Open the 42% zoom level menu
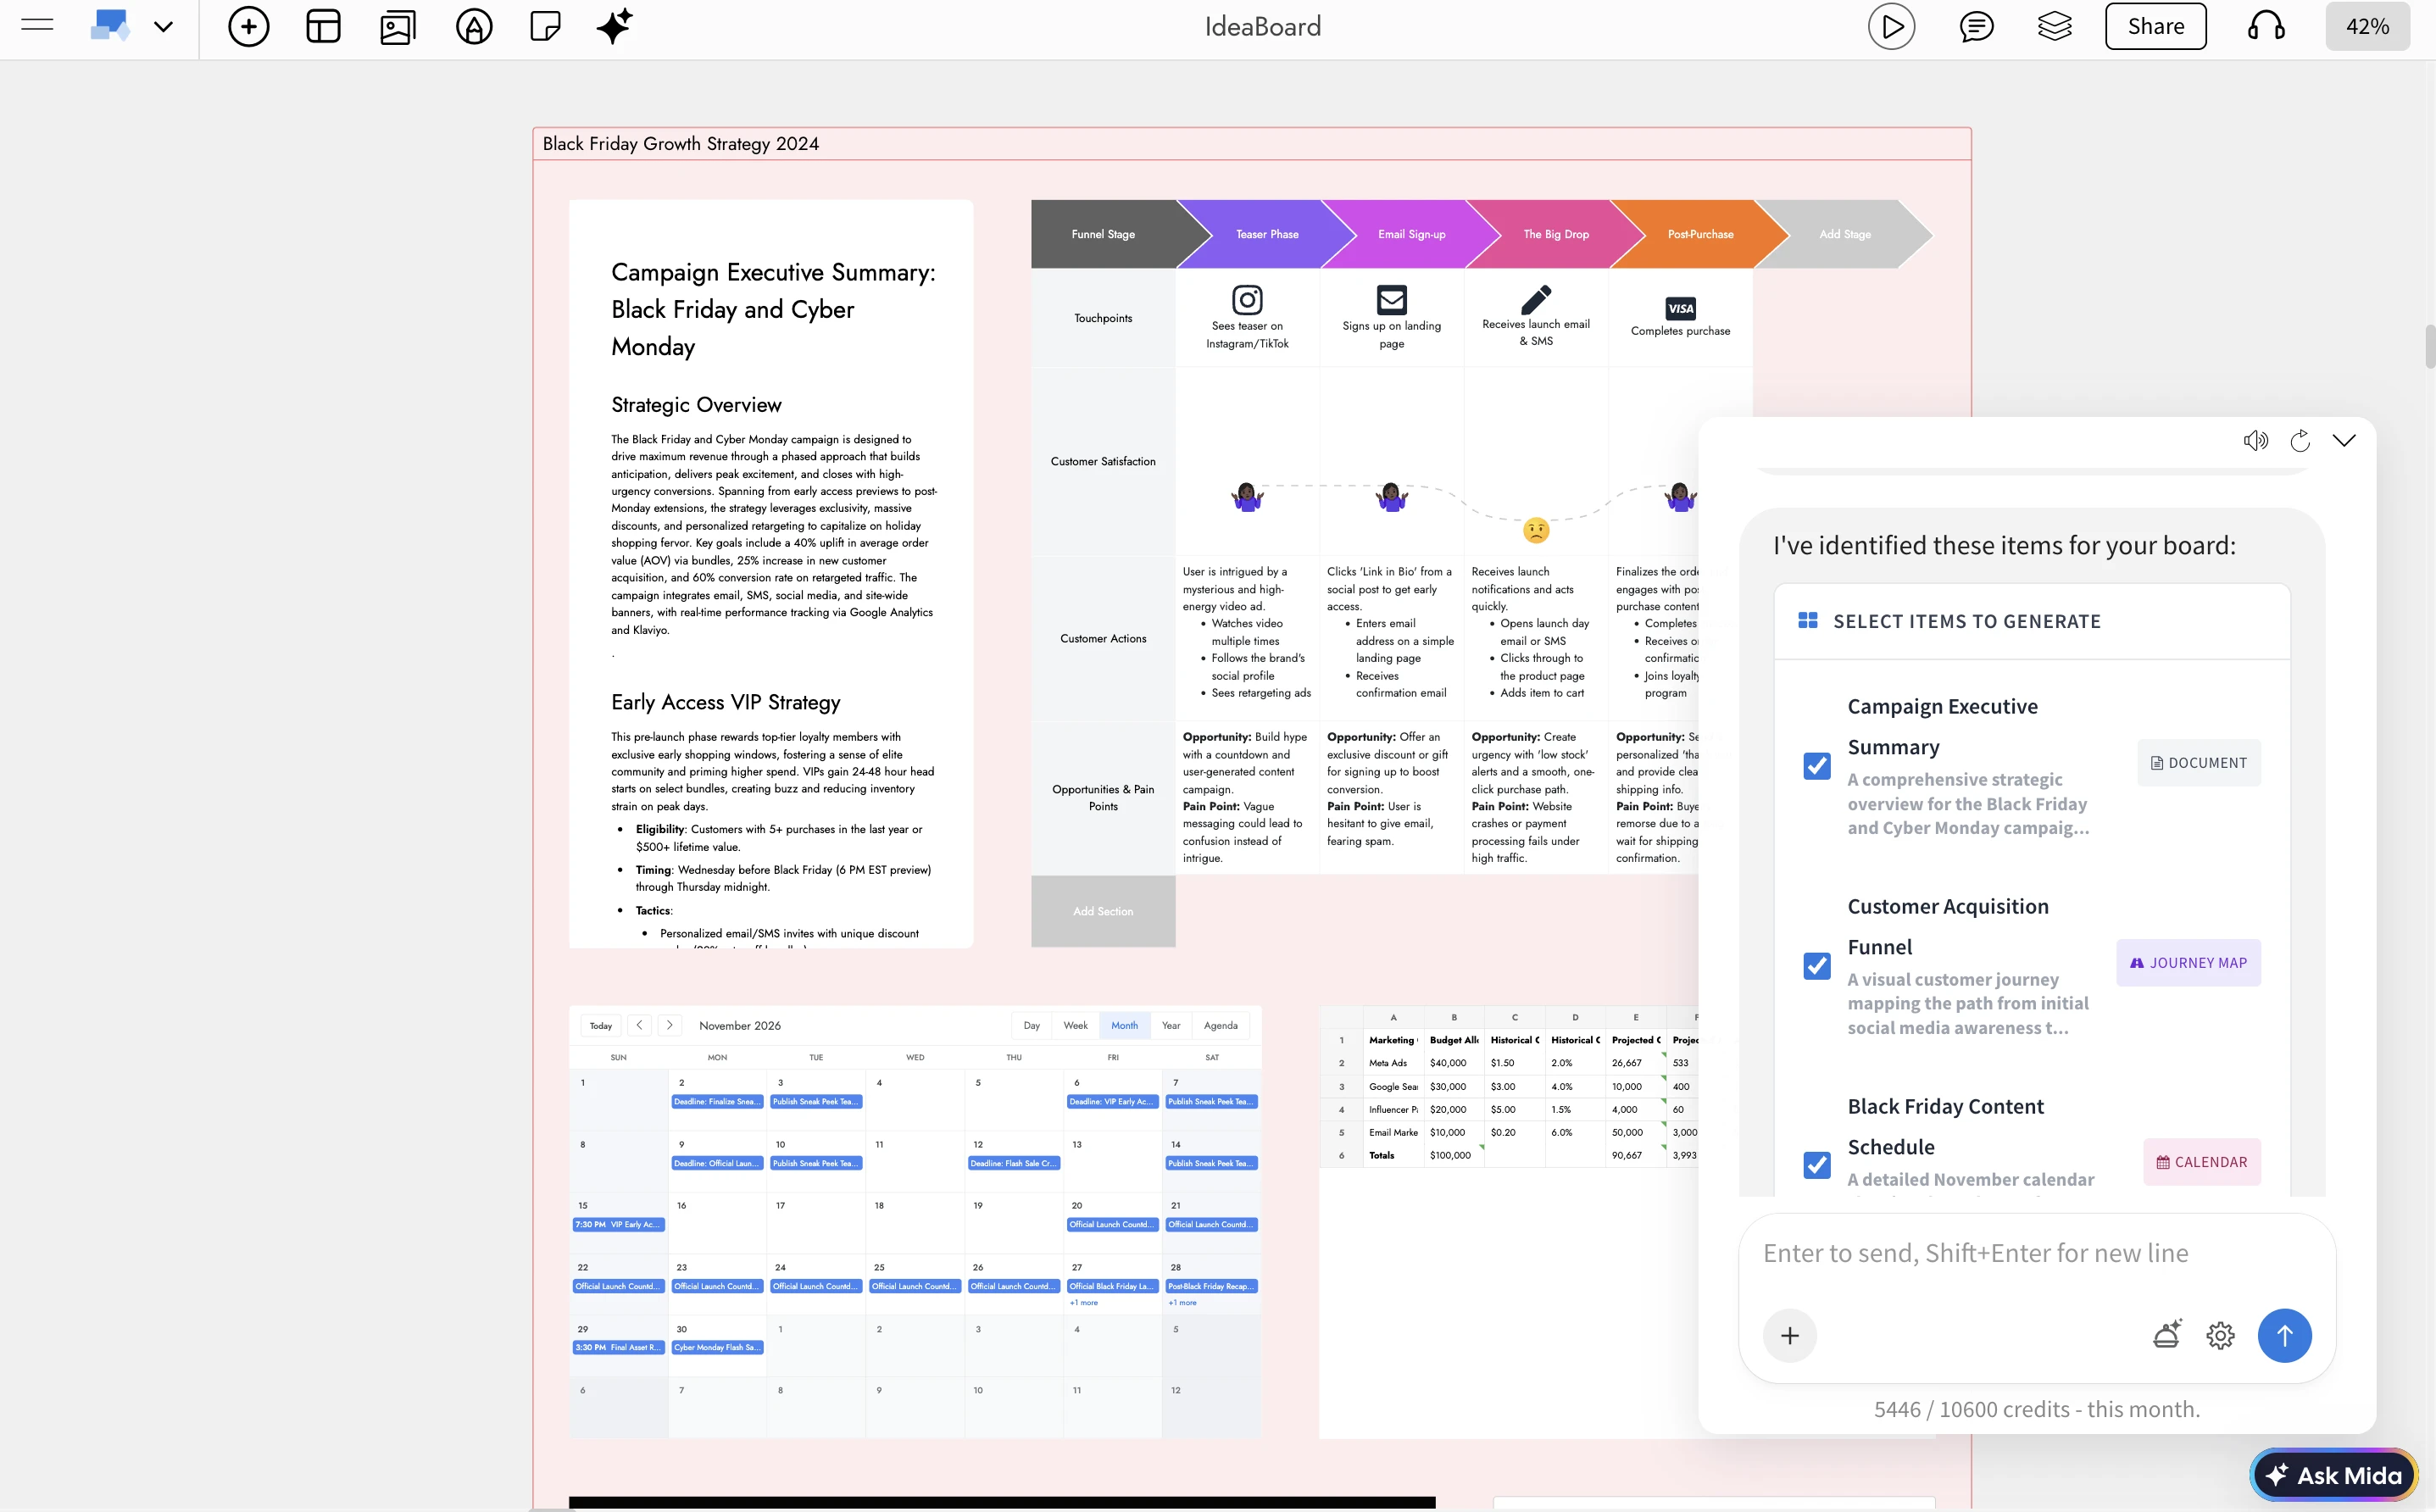 [2367, 27]
